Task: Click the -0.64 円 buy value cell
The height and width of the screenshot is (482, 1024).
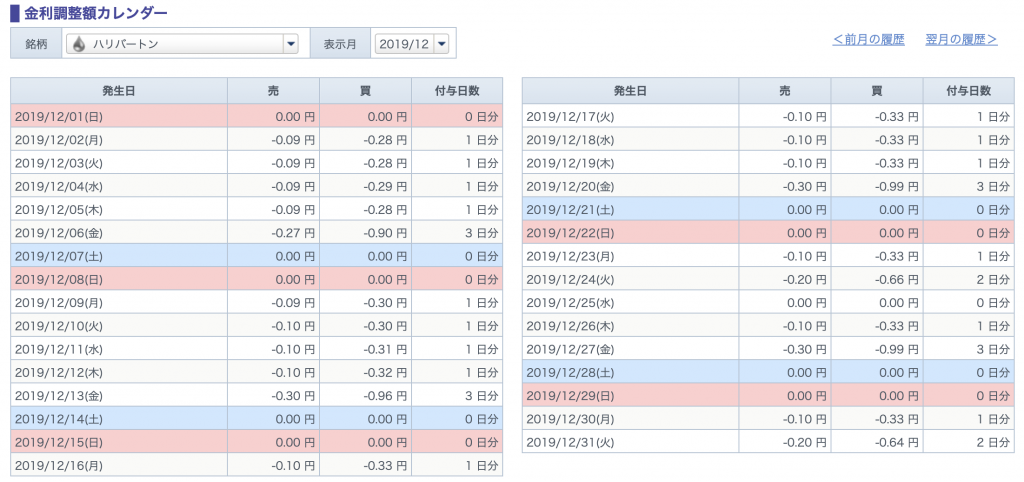Action: [877, 442]
